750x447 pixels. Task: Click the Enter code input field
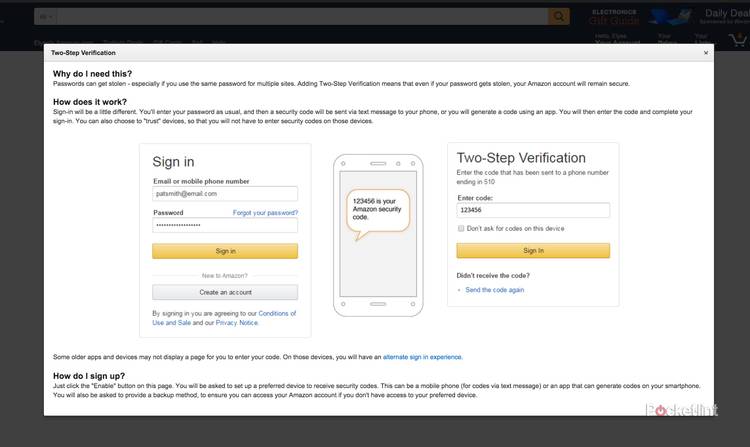[533, 210]
